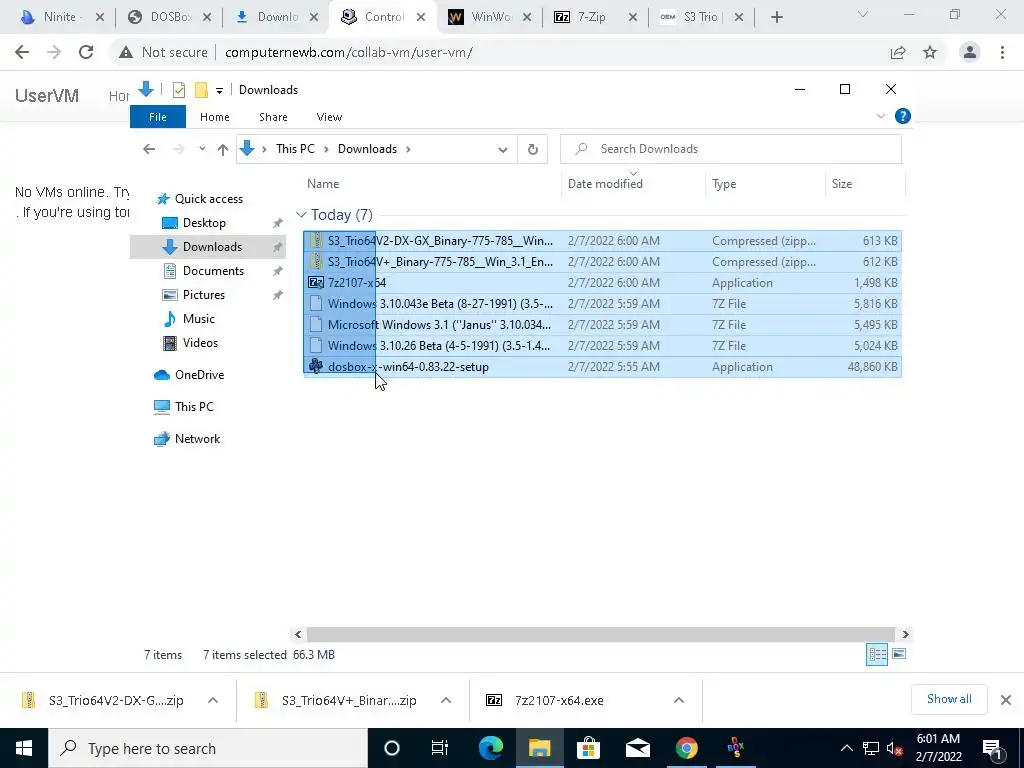Open Task View on the taskbar
The height and width of the screenshot is (768, 1024).
pos(440,748)
